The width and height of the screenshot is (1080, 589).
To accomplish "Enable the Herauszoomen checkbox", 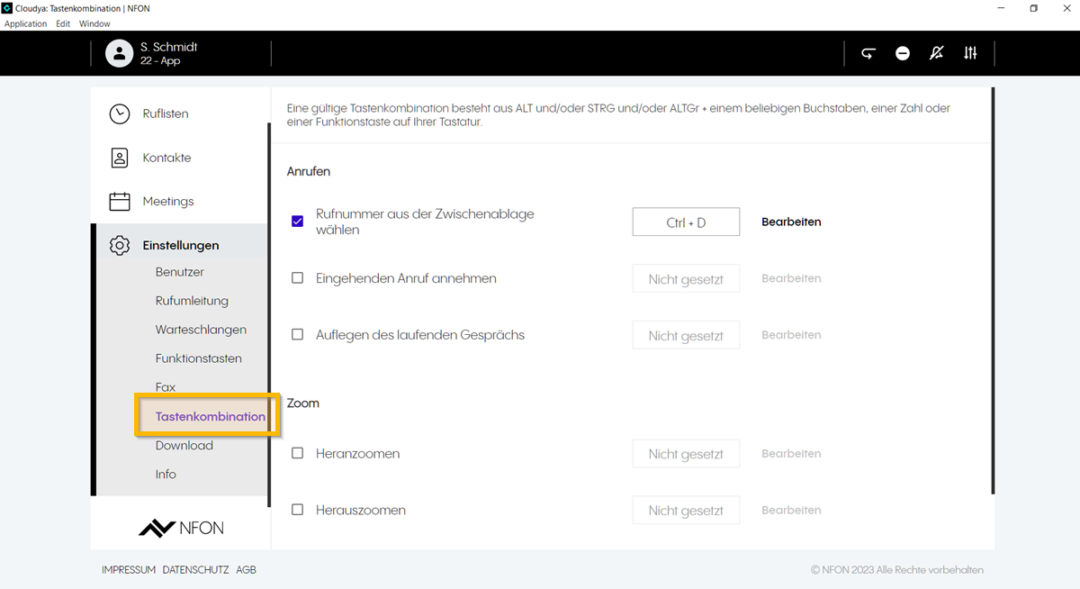I will (x=297, y=510).
